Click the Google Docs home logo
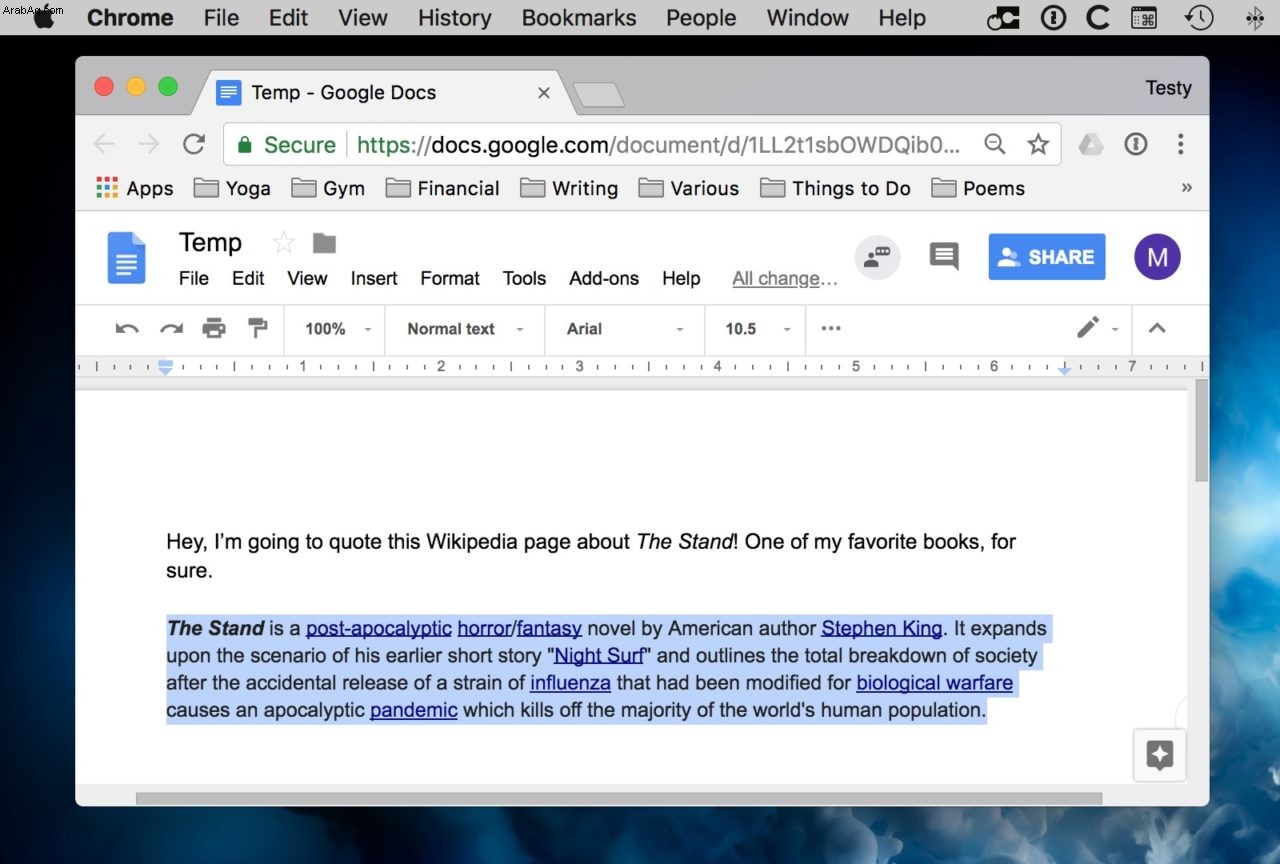The height and width of the screenshot is (864, 1280). (x=127, y=258)
